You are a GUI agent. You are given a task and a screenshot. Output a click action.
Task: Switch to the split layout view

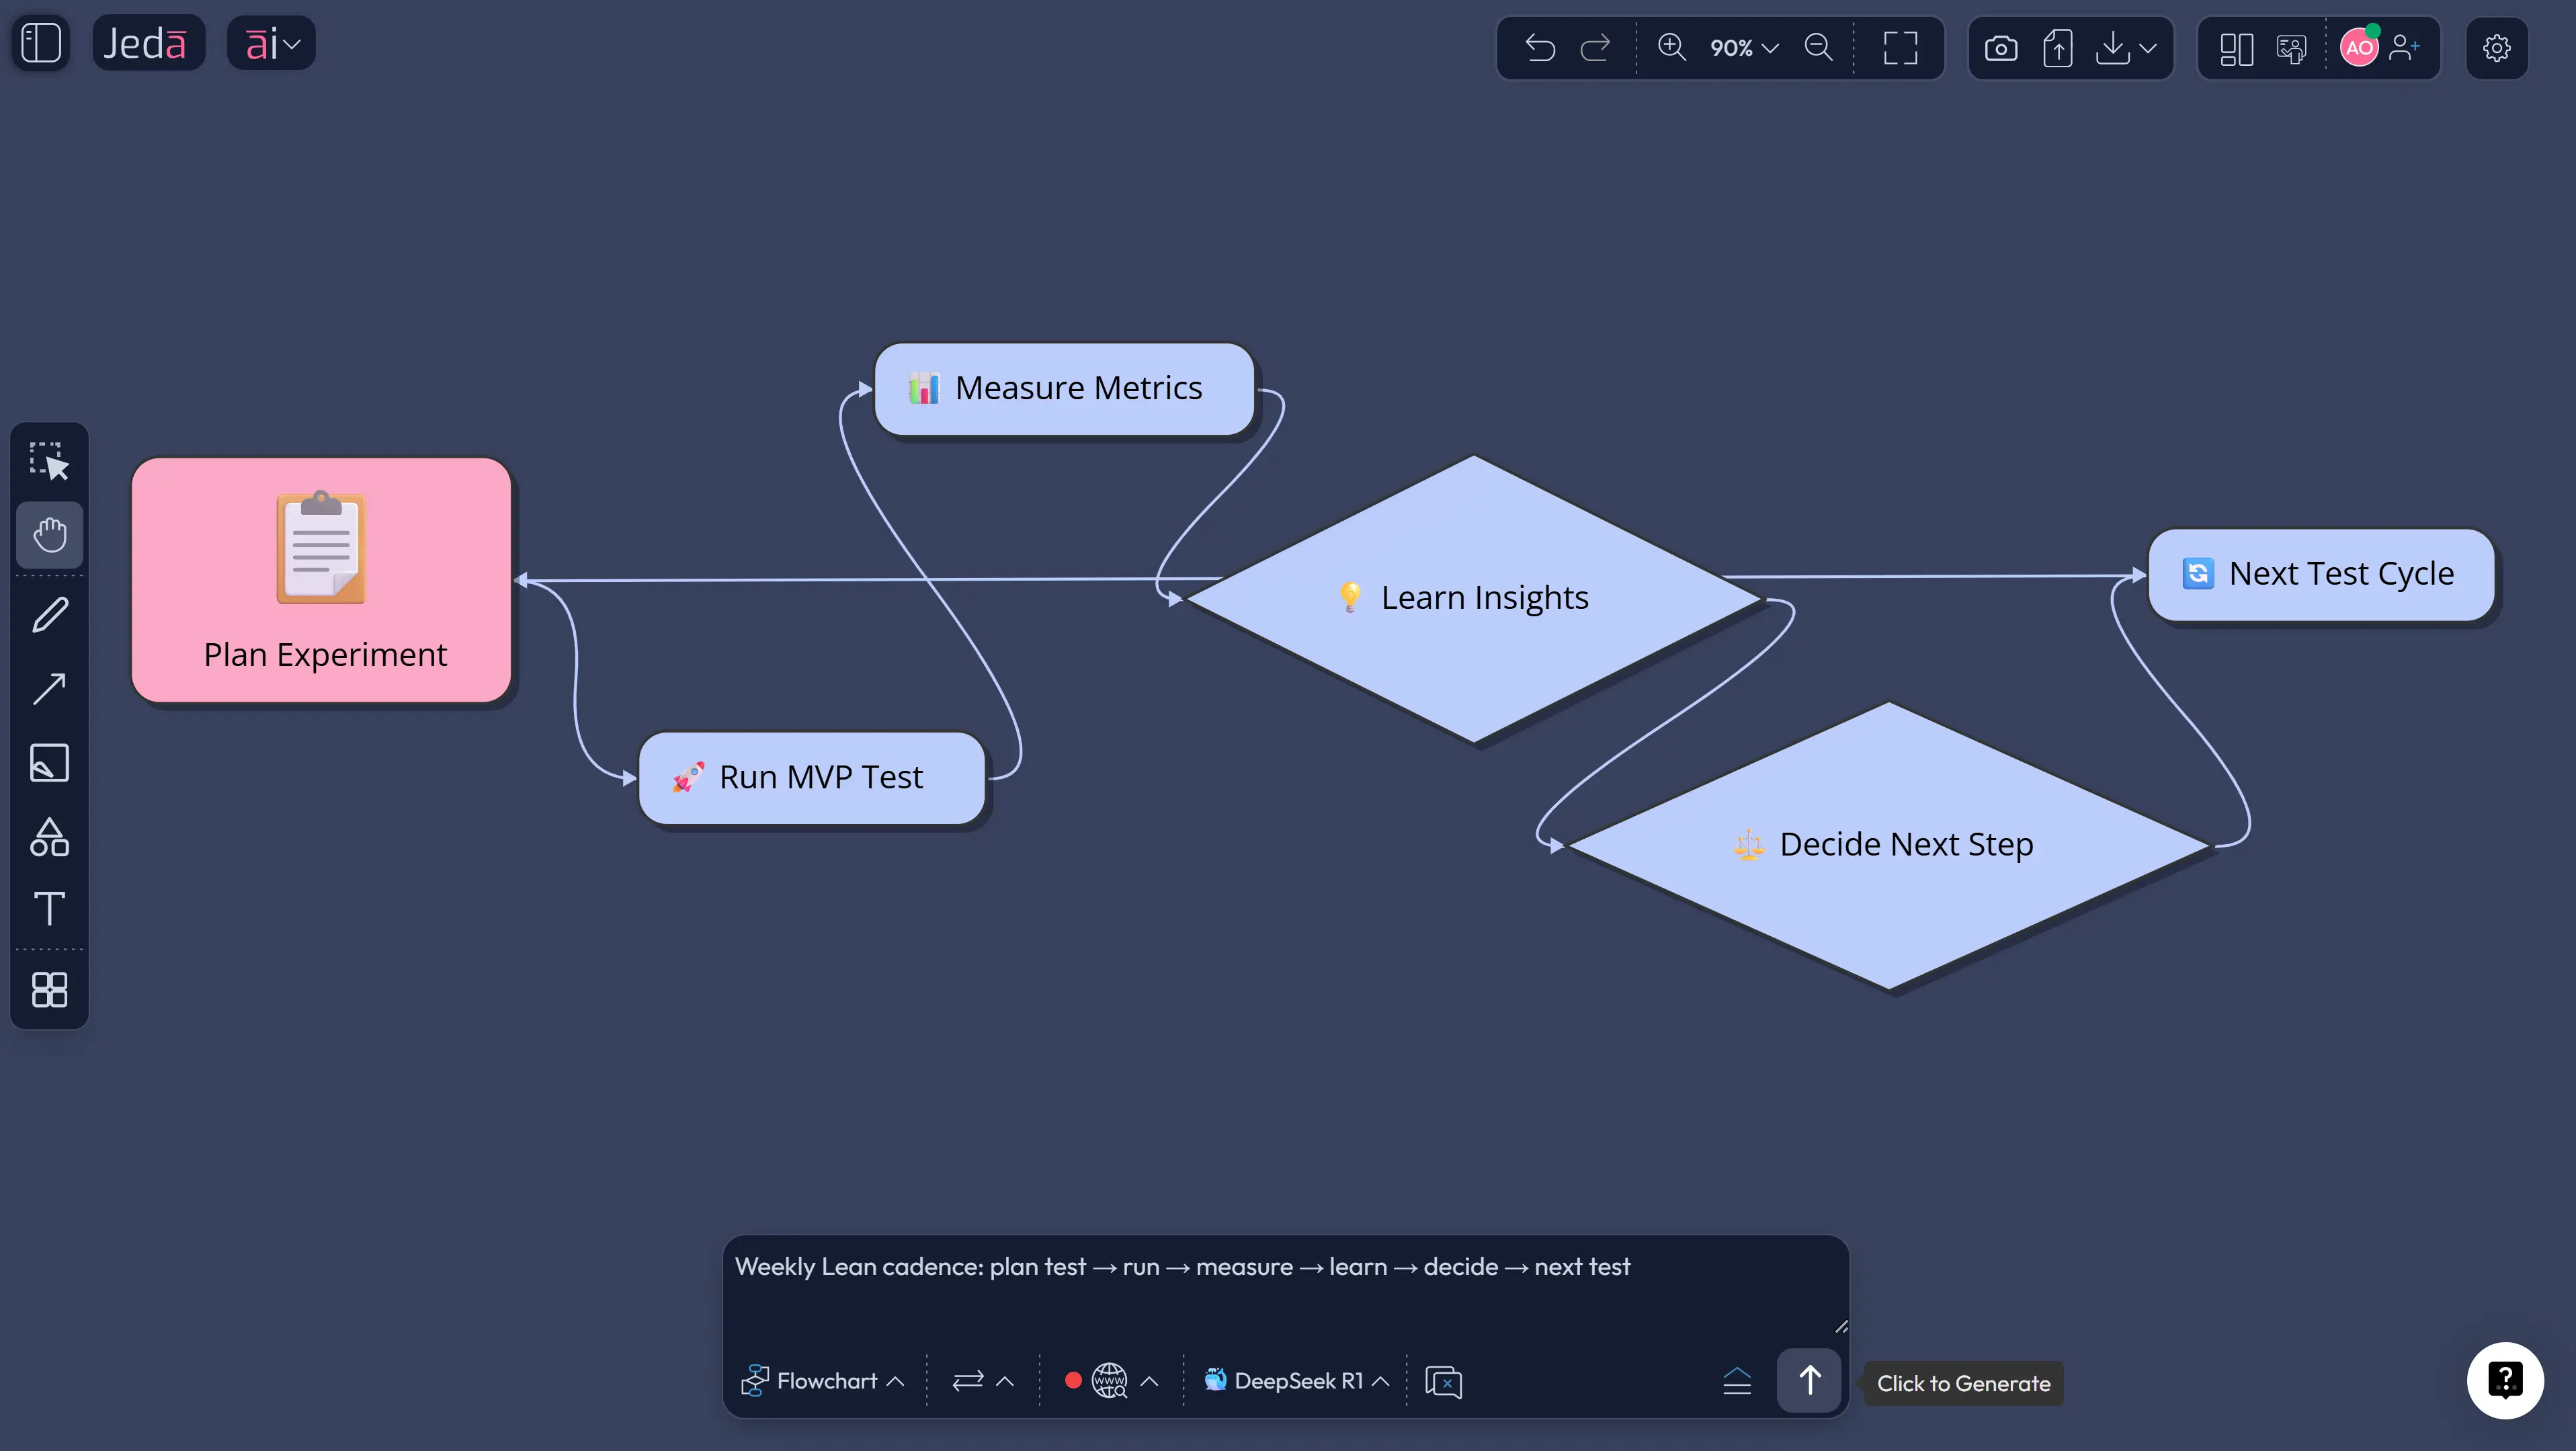tap(2237, 48)
